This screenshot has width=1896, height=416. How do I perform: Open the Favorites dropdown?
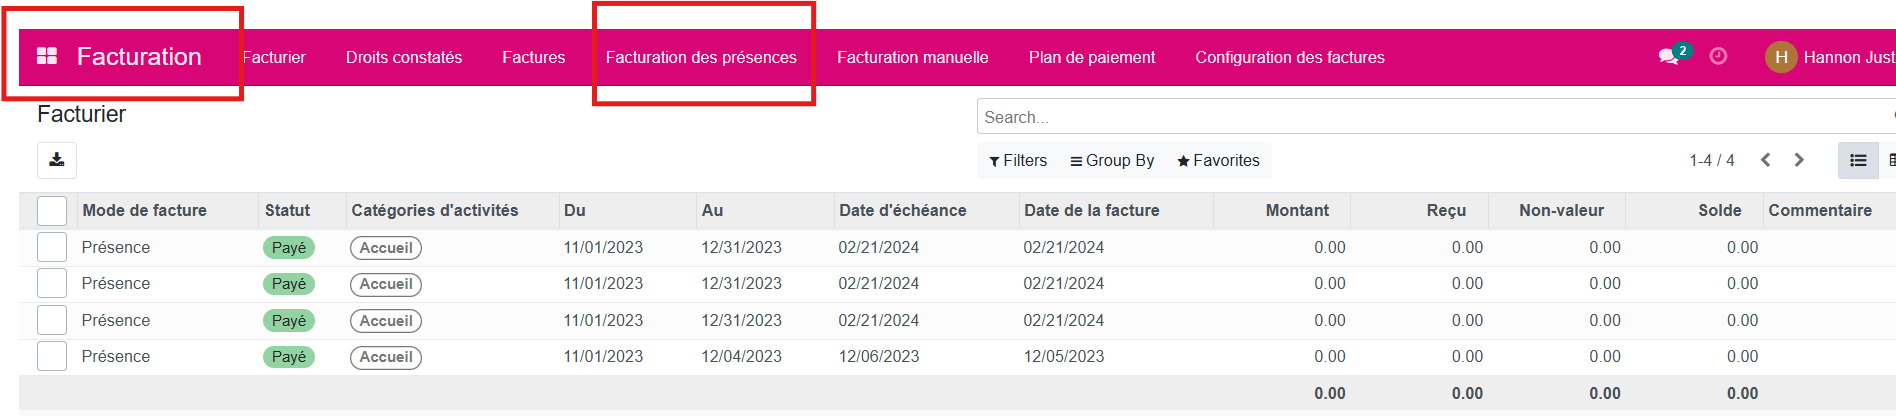(1218, 160)
